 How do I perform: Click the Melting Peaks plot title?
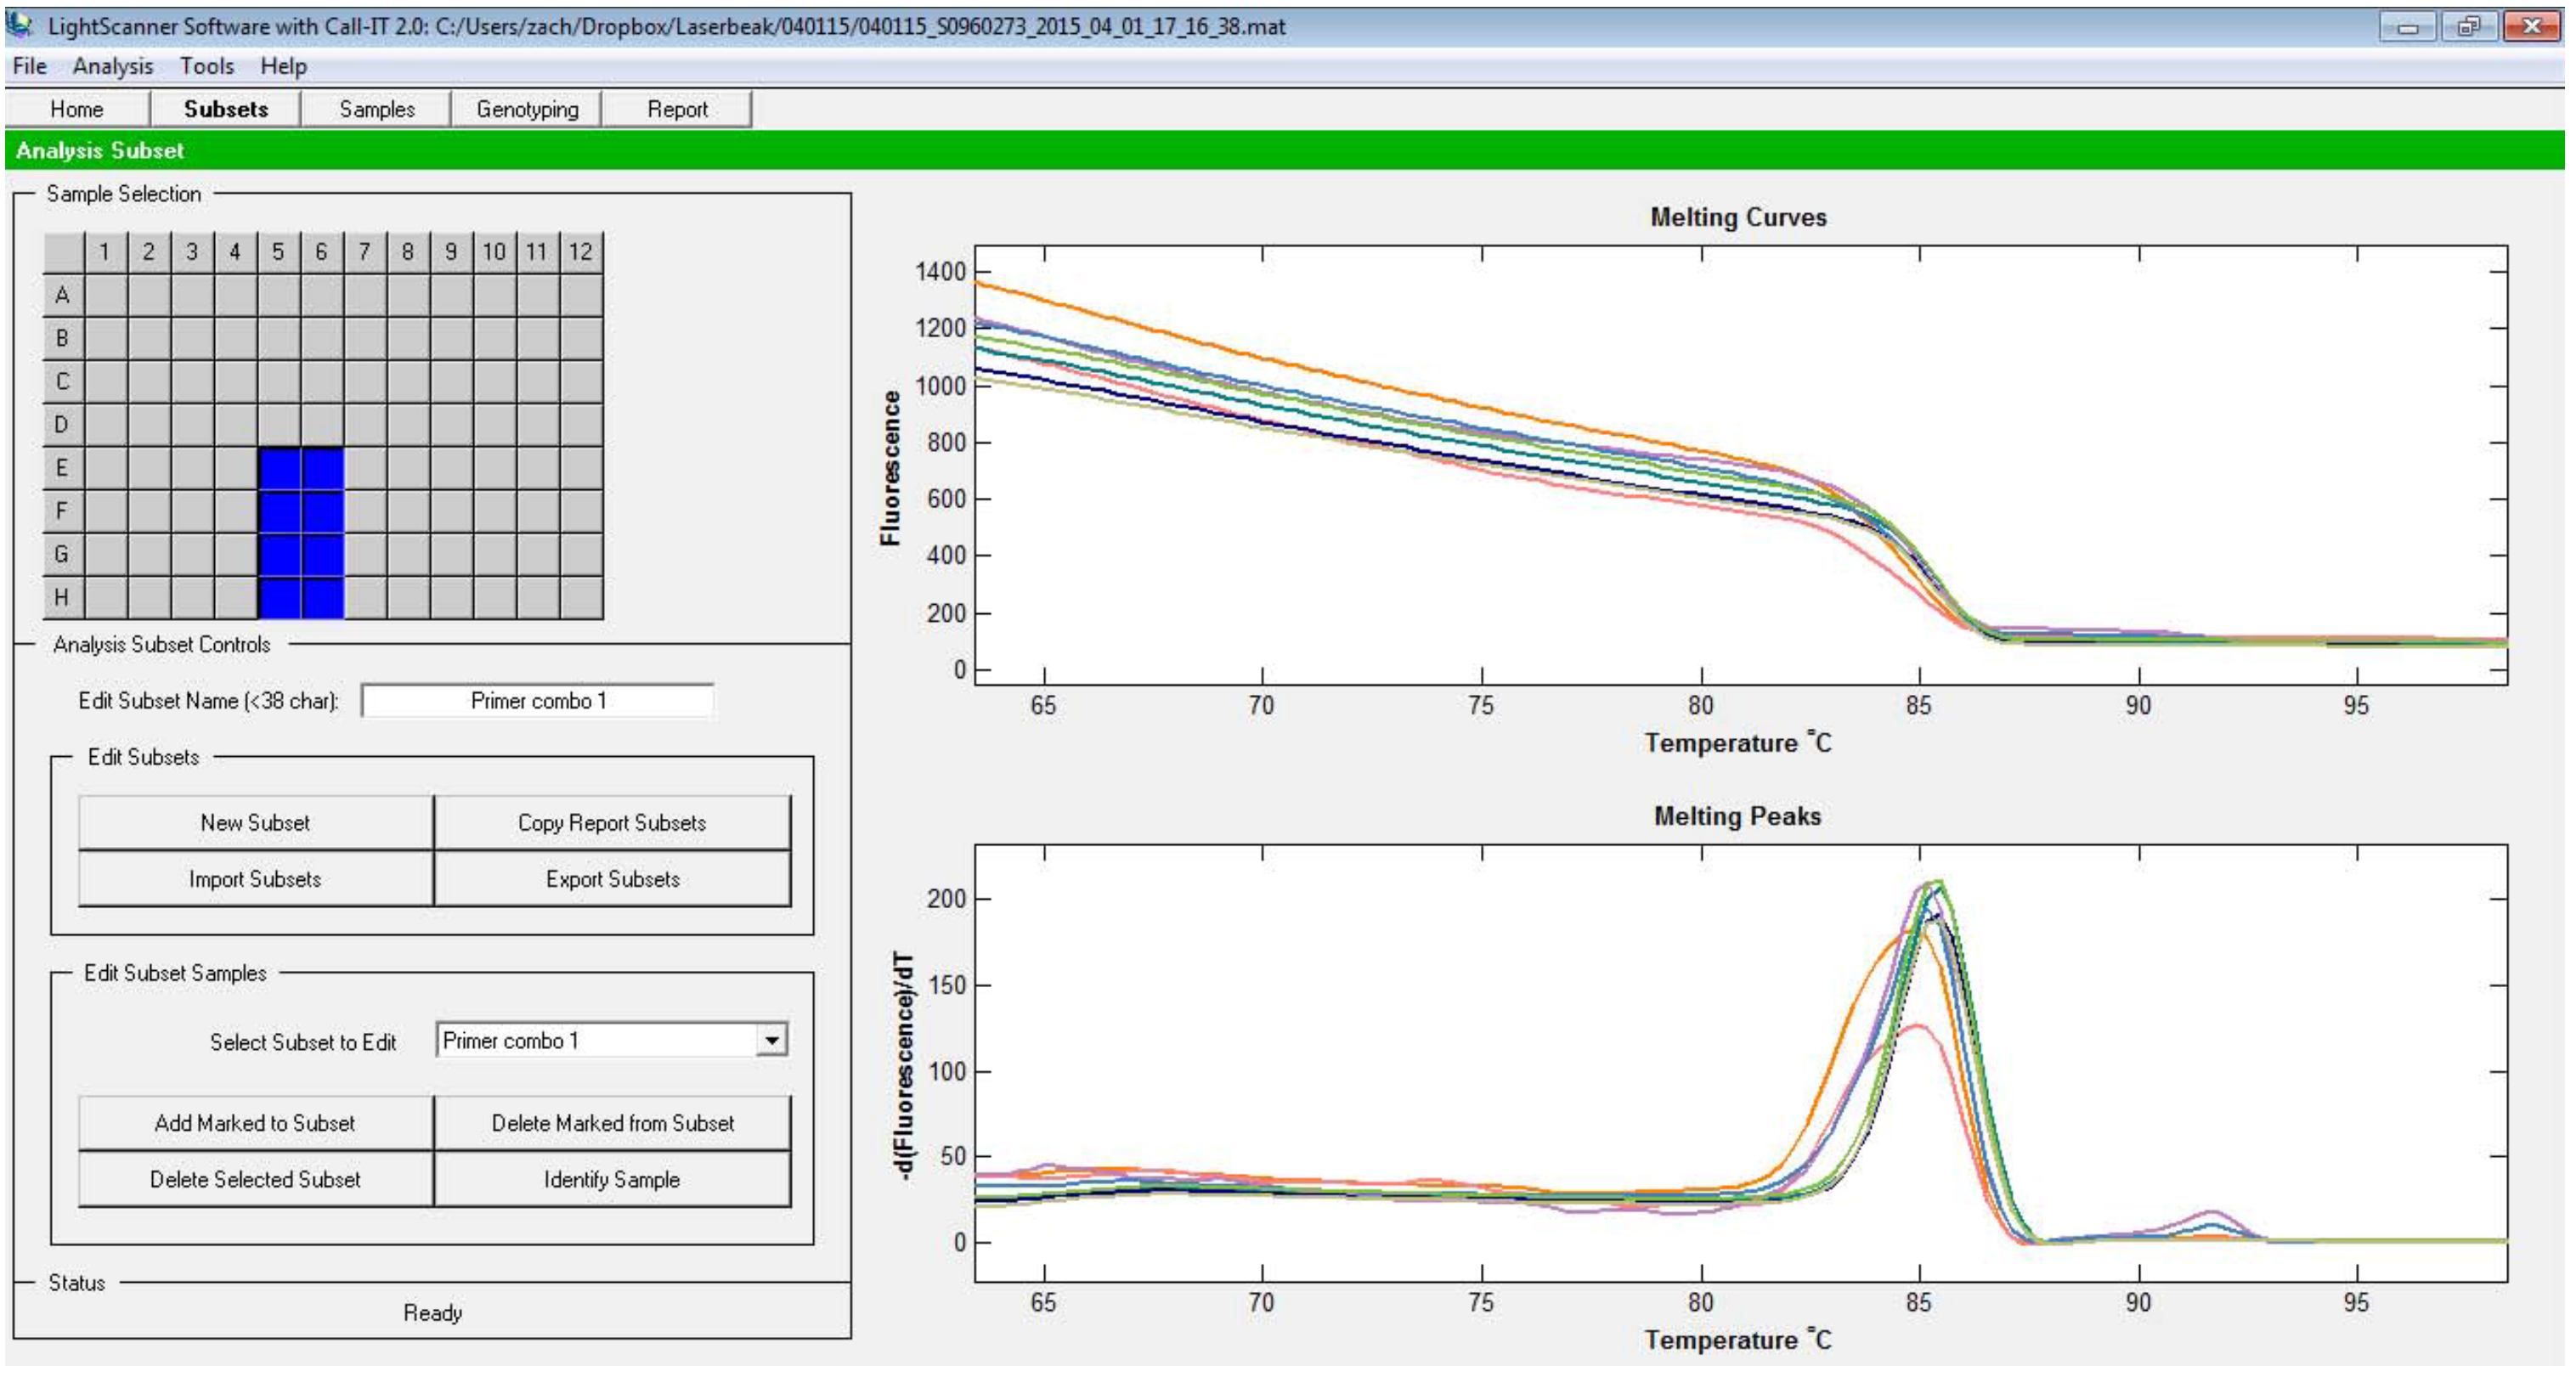coord(1737,816)
